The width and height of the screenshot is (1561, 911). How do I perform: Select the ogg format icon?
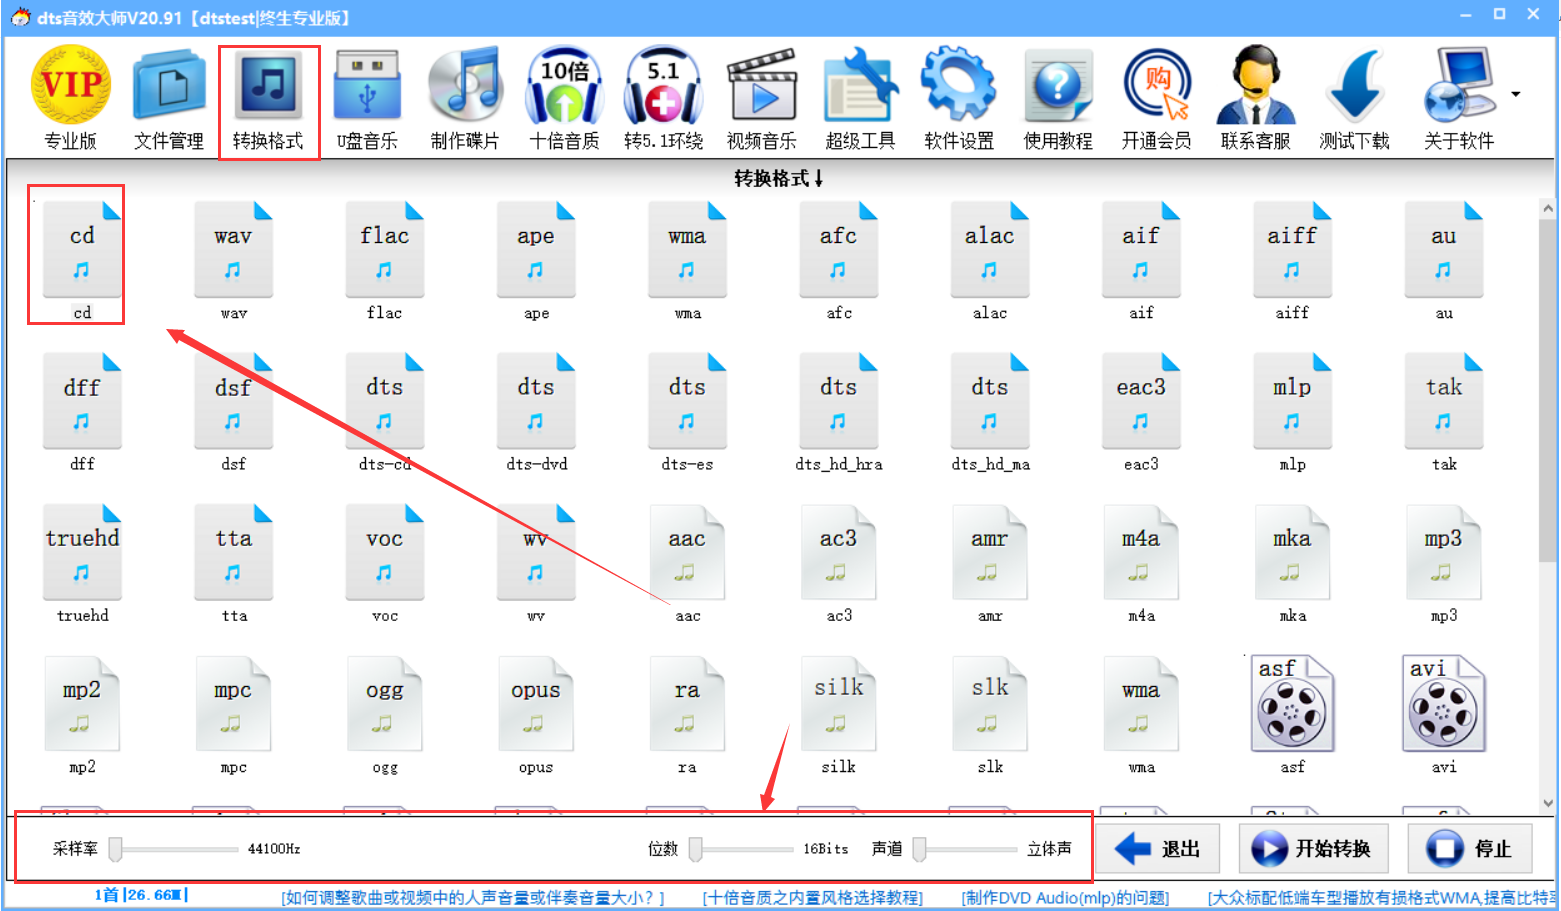point(384,714)
